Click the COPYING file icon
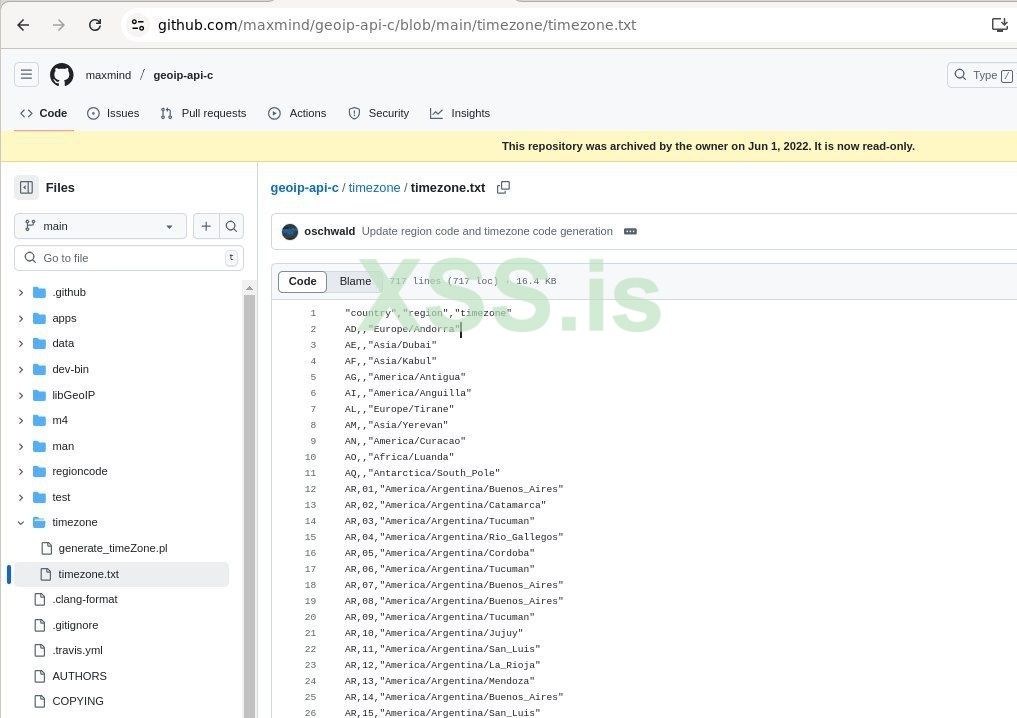This screenshot has height=718, width=1017. pos(40,702)
